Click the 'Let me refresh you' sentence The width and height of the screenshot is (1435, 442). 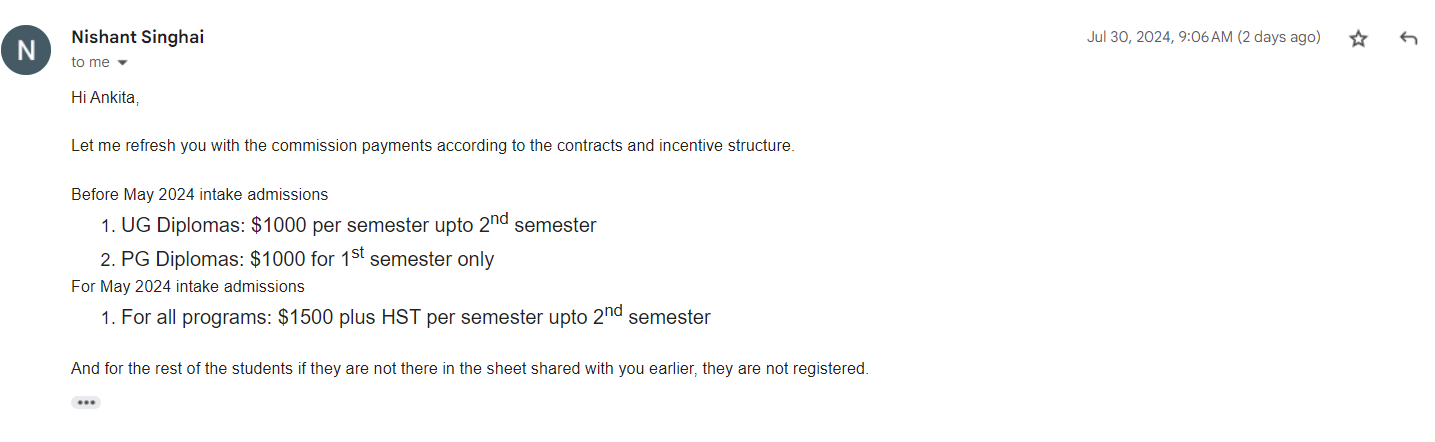[433, 146]
